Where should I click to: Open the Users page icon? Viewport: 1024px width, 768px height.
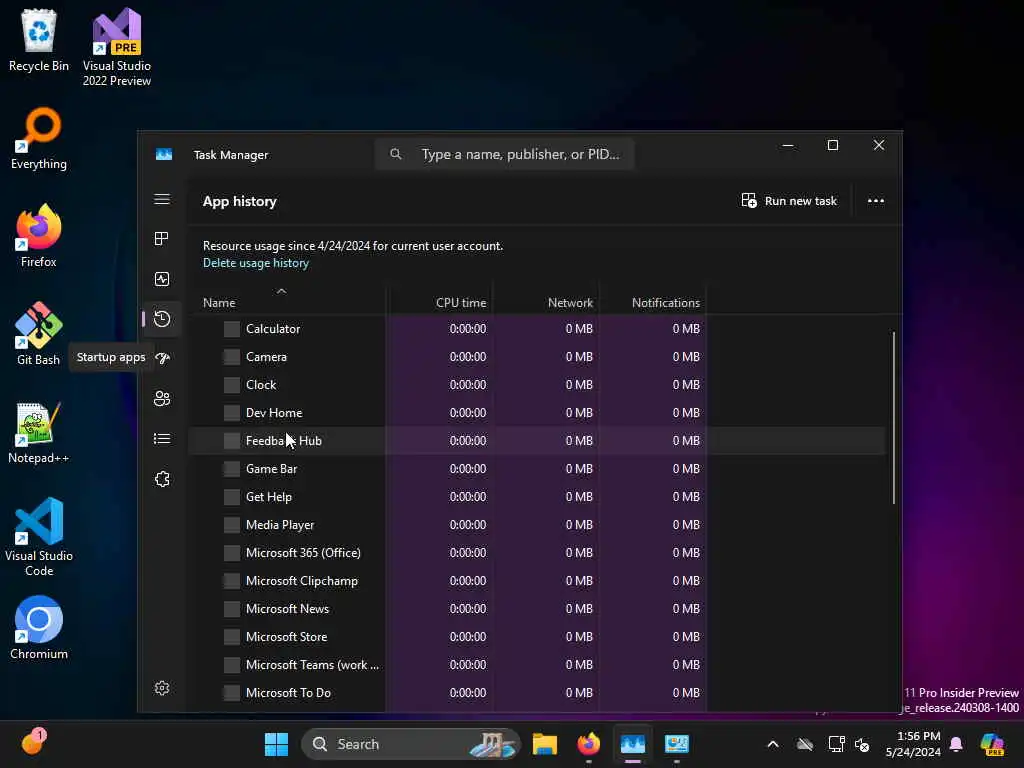(162, 398)
